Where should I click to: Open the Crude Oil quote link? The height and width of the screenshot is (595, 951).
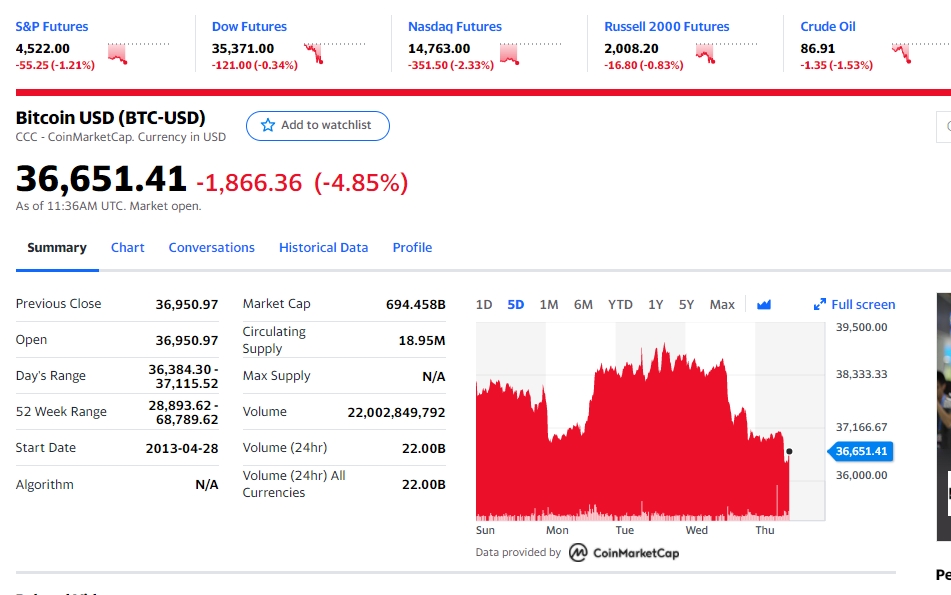[x=827, y=27]
